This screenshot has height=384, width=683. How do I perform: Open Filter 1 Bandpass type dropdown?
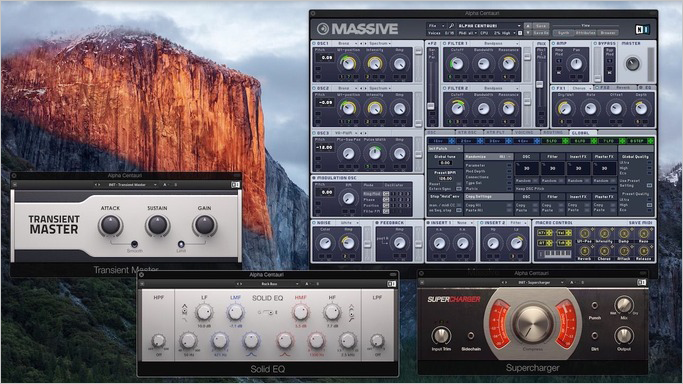[x=495, y=44]
